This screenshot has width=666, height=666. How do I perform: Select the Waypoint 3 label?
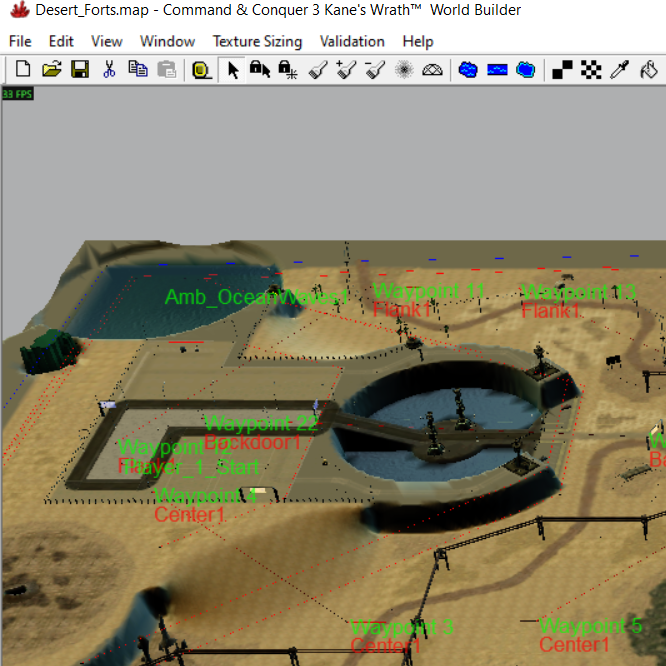[402, 627]
